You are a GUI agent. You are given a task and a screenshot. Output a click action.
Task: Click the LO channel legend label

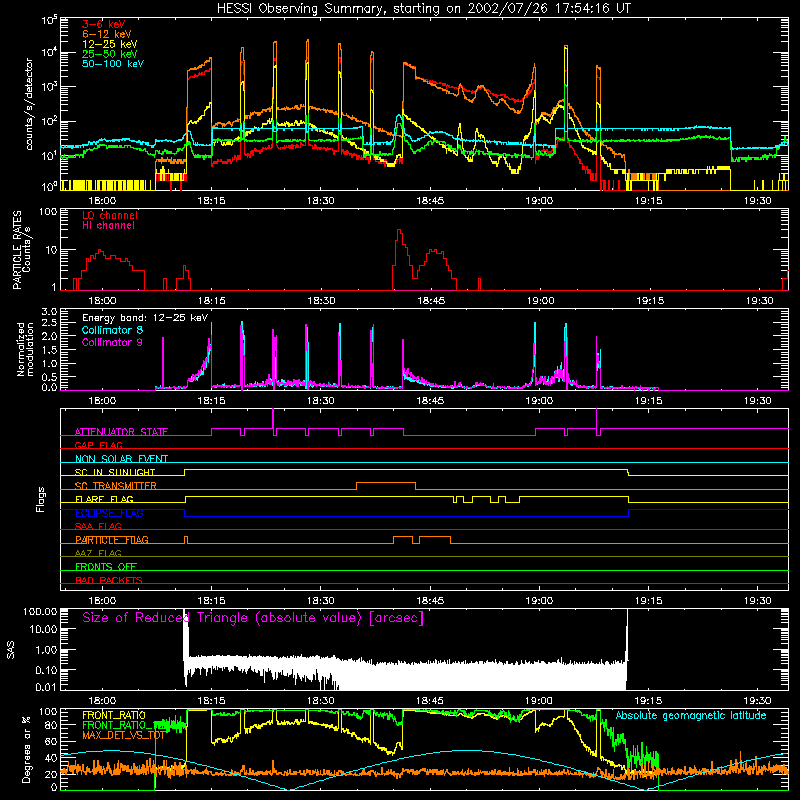(110, 215)
